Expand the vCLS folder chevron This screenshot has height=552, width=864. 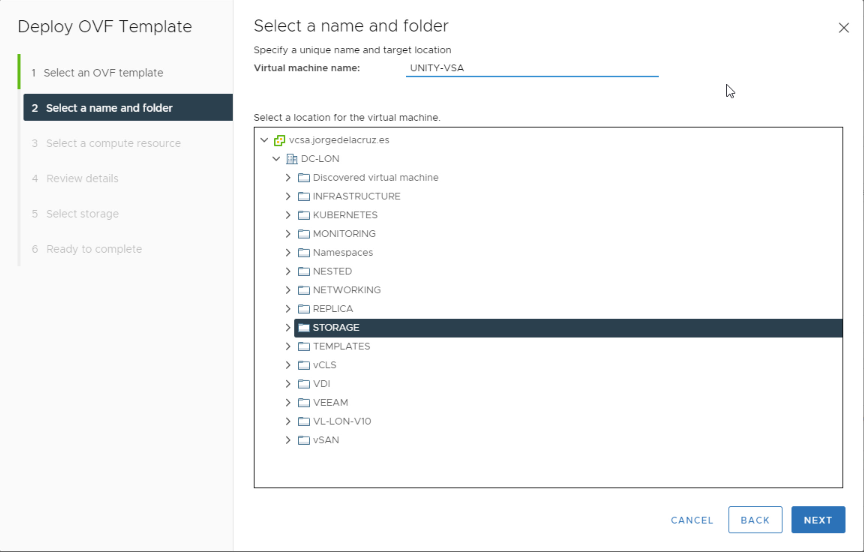[x=288, y=365]
